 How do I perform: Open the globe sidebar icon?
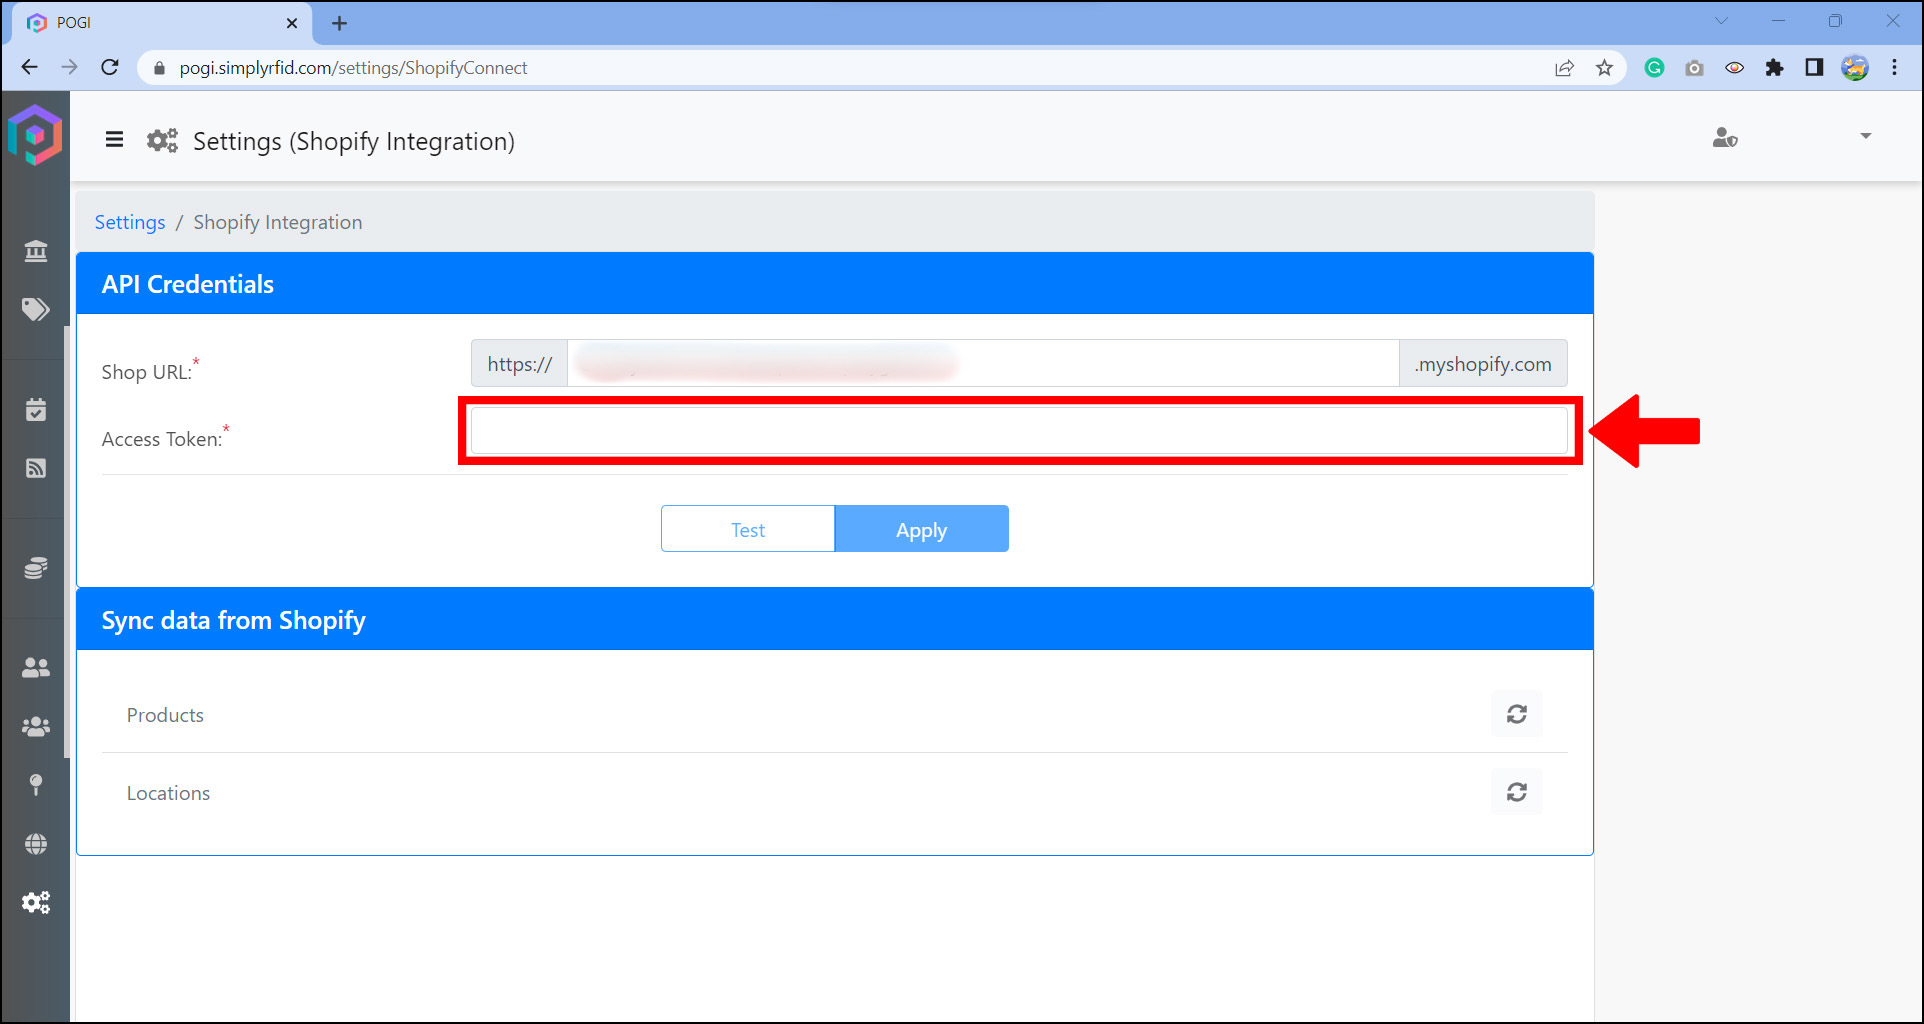coord(36,844)
